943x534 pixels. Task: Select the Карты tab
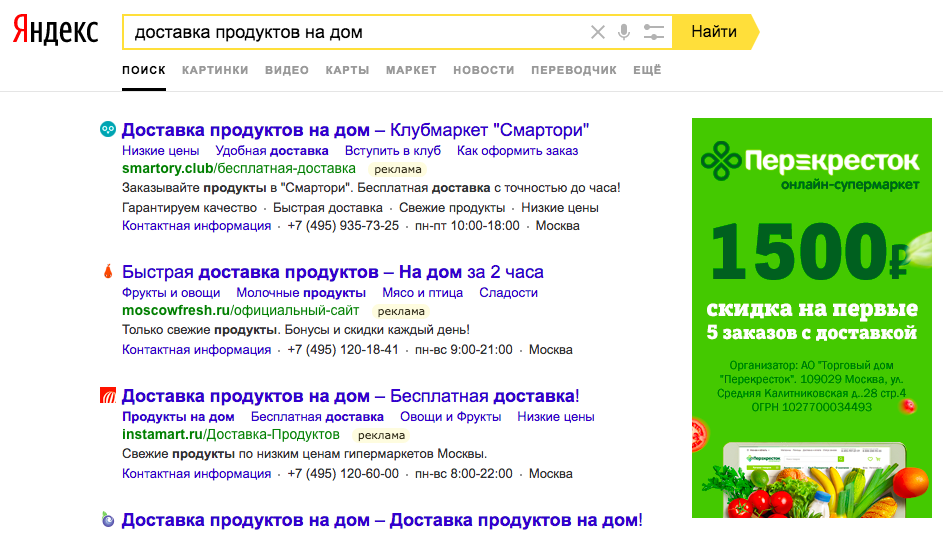(x=347, y=70)
